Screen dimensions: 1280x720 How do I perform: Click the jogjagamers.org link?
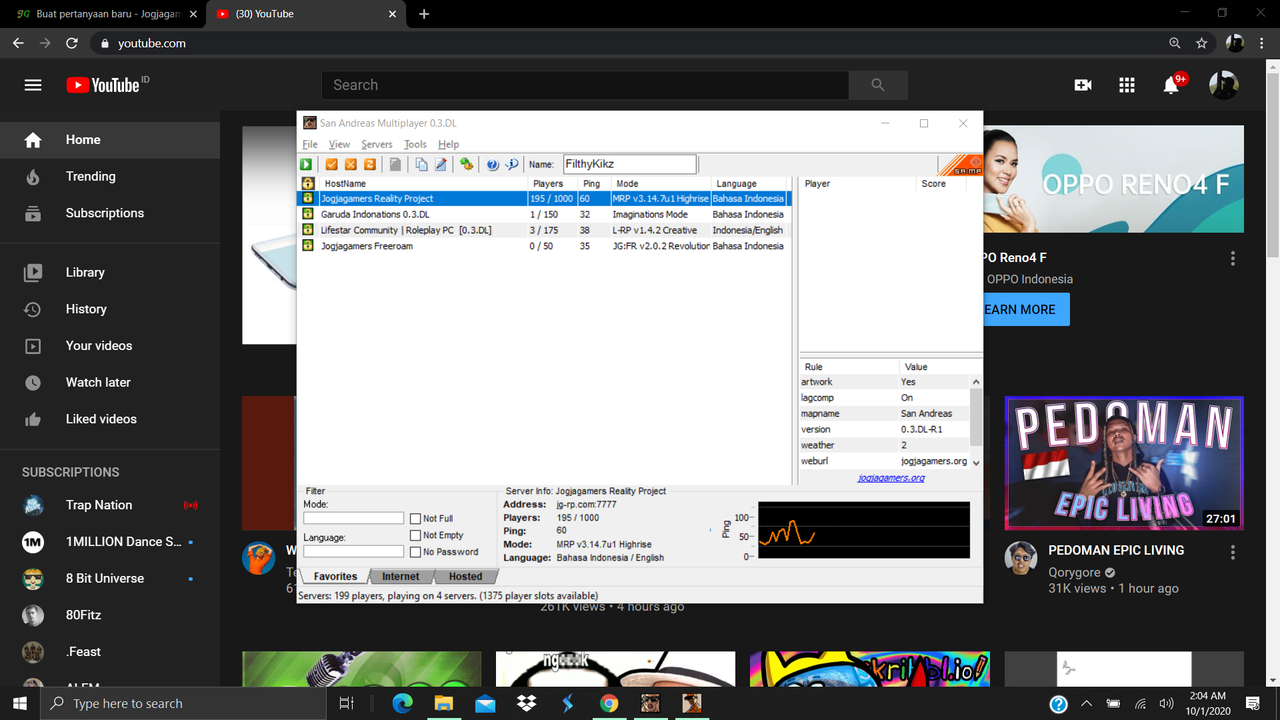(891, 478)
